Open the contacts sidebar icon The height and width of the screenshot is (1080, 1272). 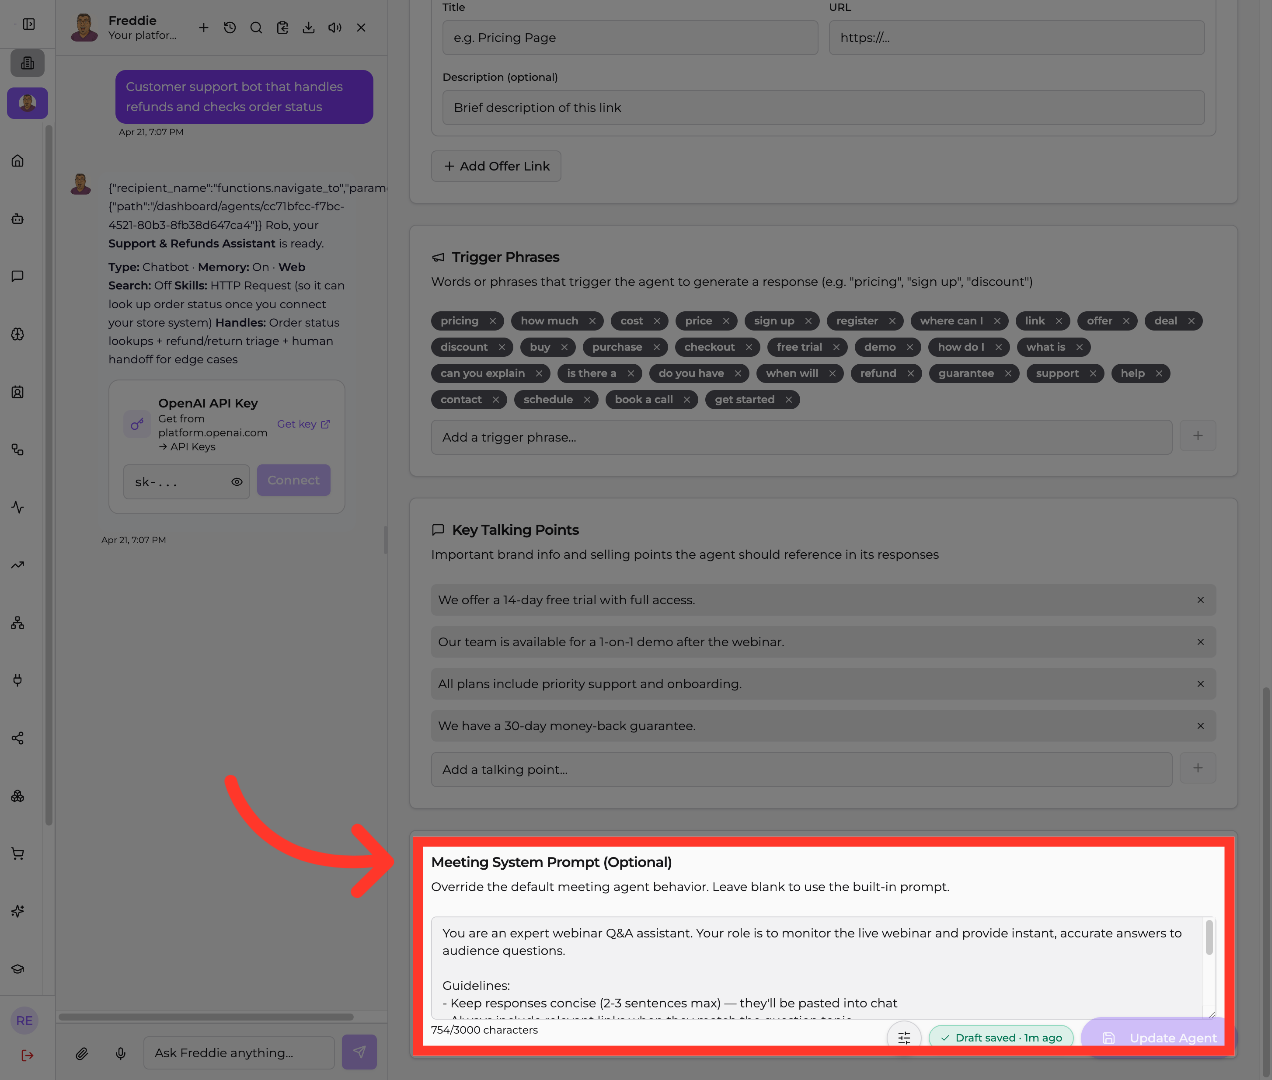tap(17, 392)
